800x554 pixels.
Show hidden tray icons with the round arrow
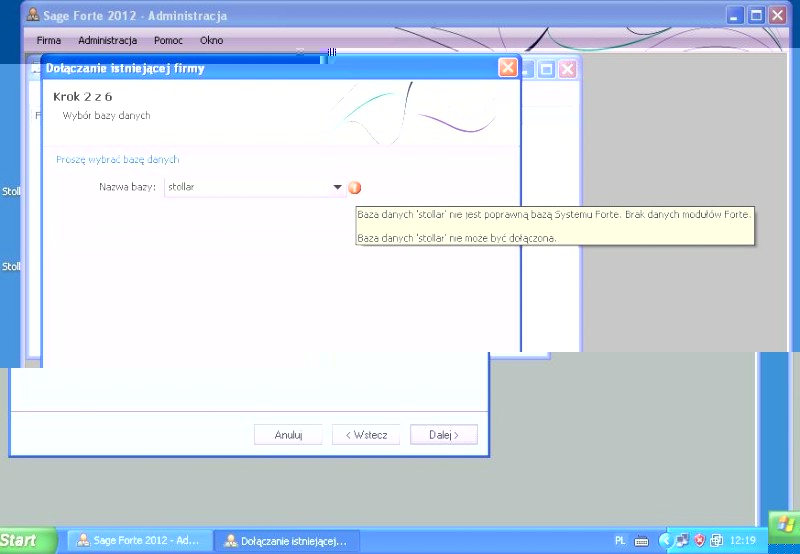click(665, 540)
